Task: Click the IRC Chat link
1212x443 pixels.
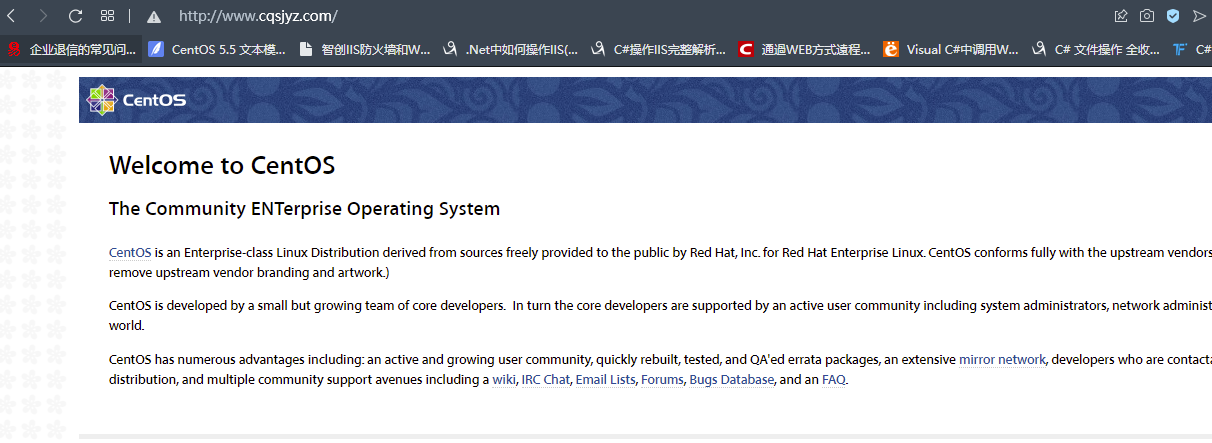Action: point(545,380)
